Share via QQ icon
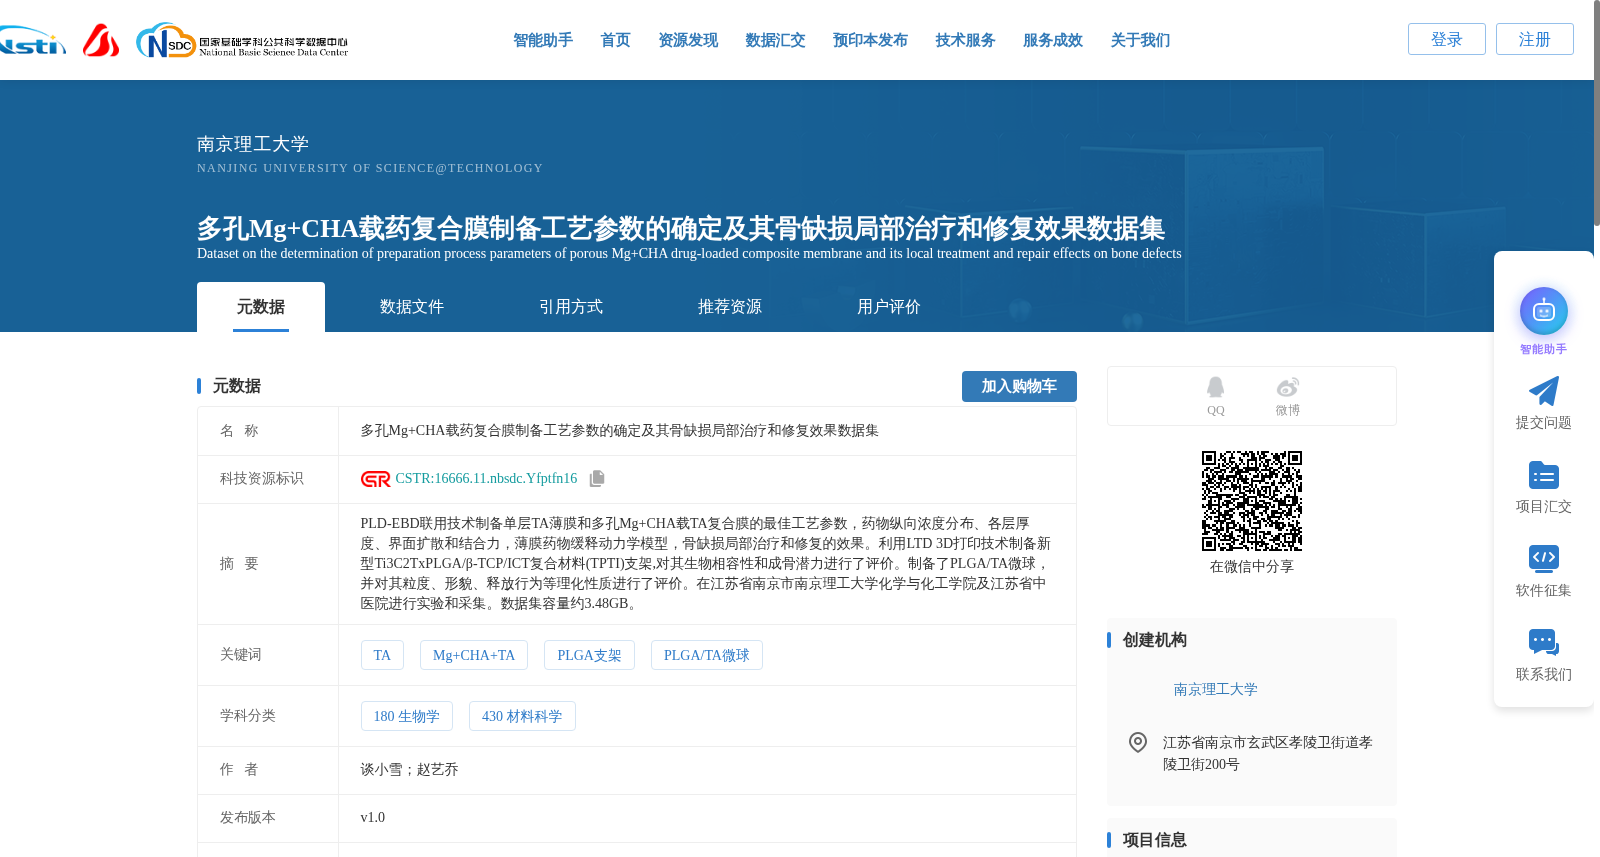 1215,387
